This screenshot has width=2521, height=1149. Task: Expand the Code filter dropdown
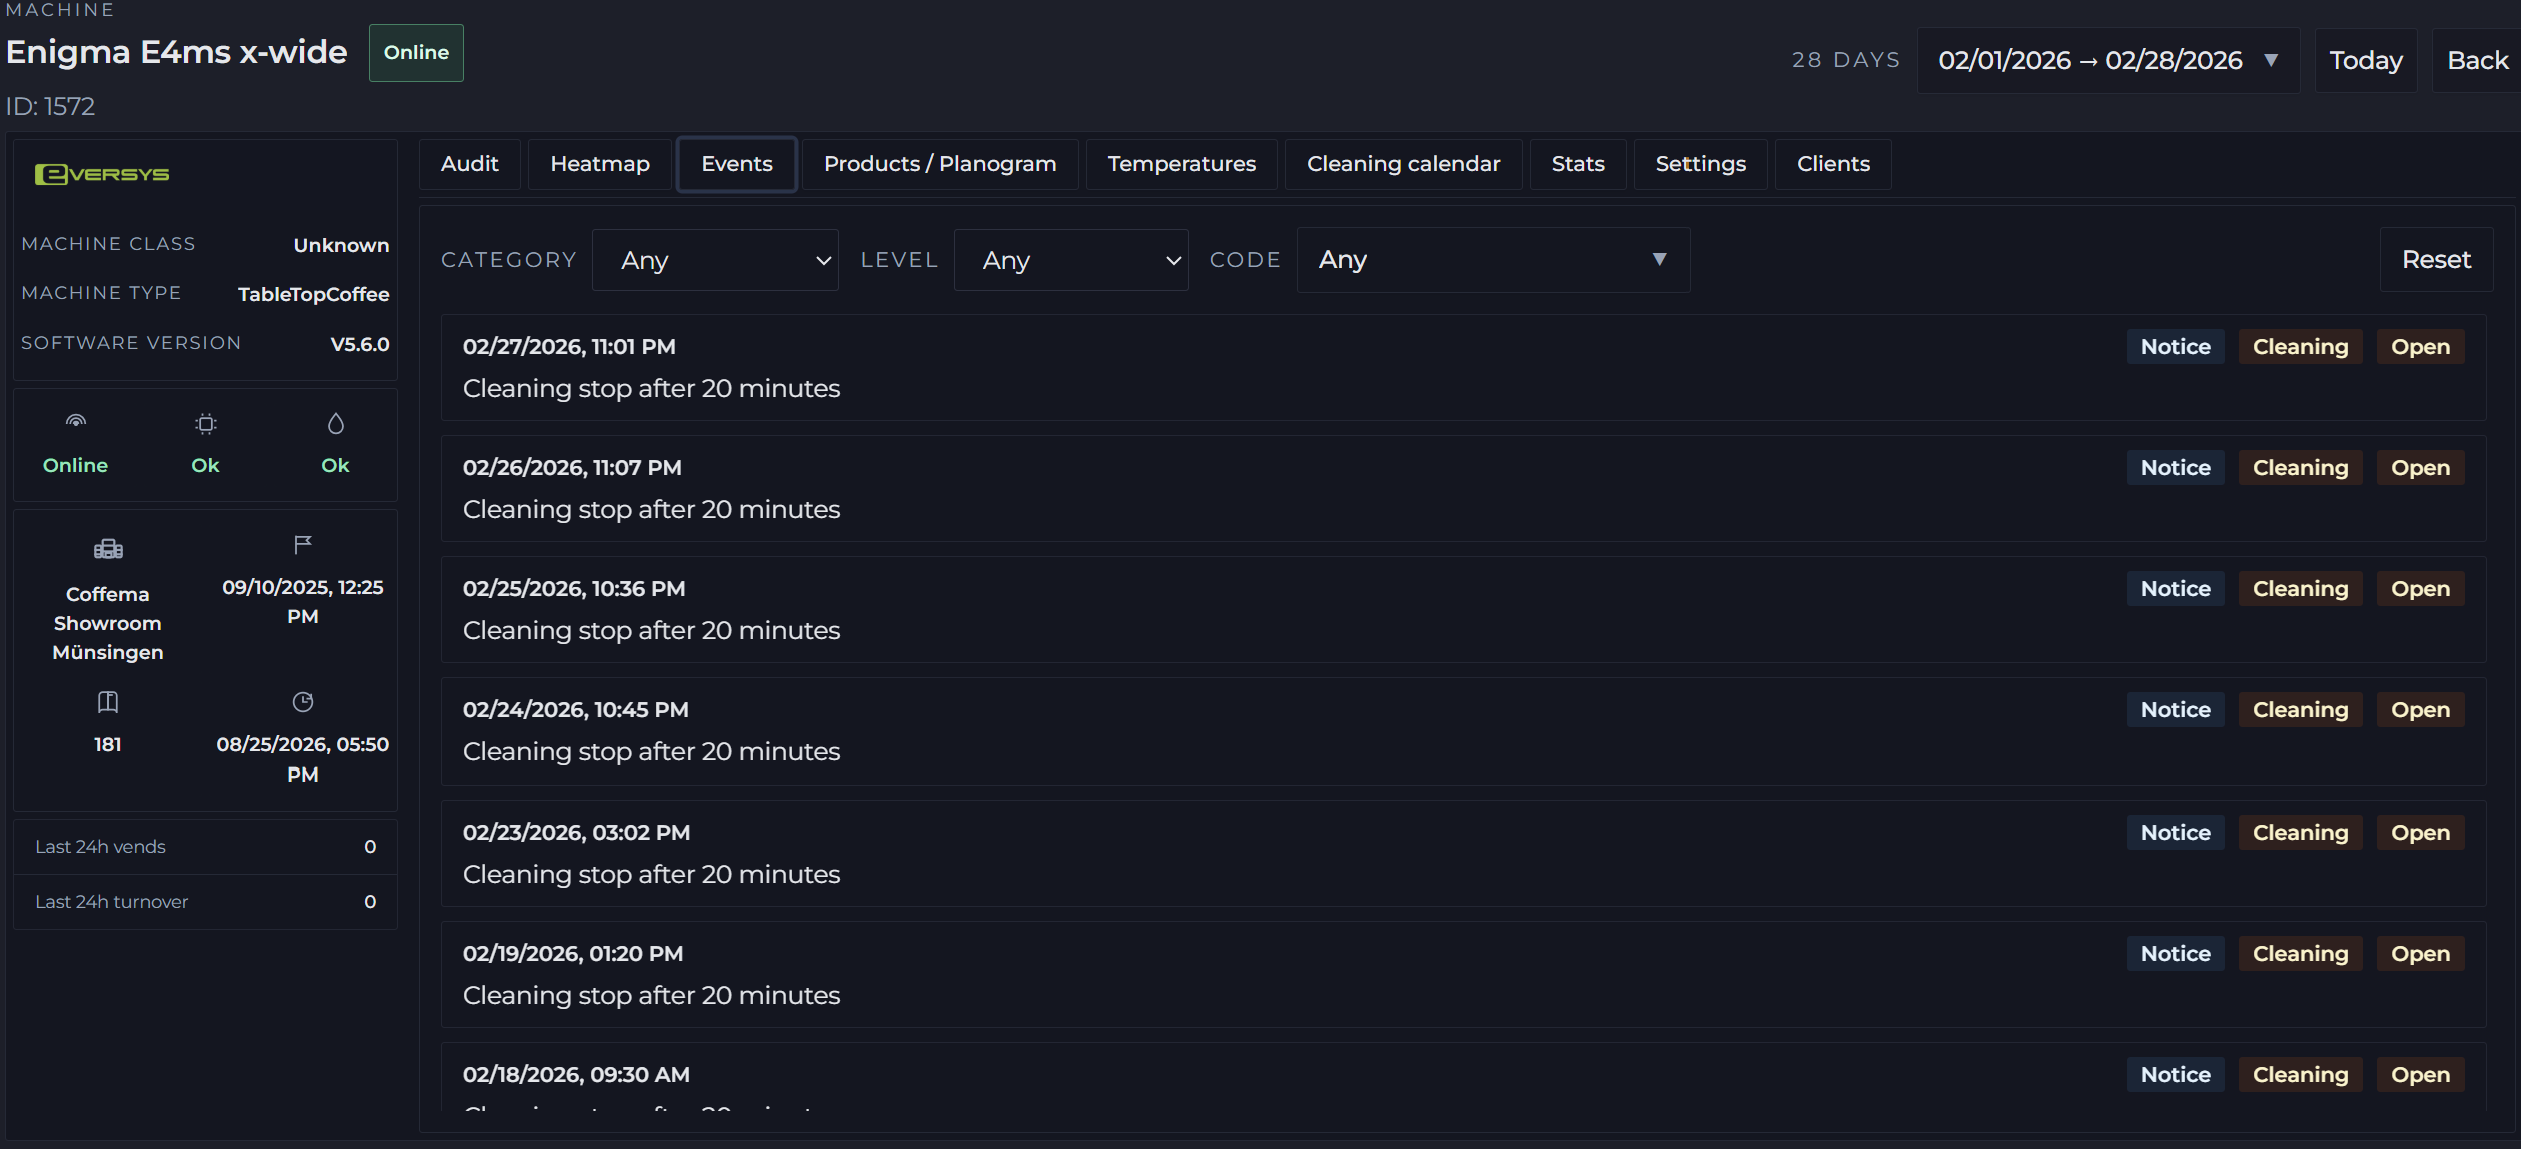[1493, 260]
